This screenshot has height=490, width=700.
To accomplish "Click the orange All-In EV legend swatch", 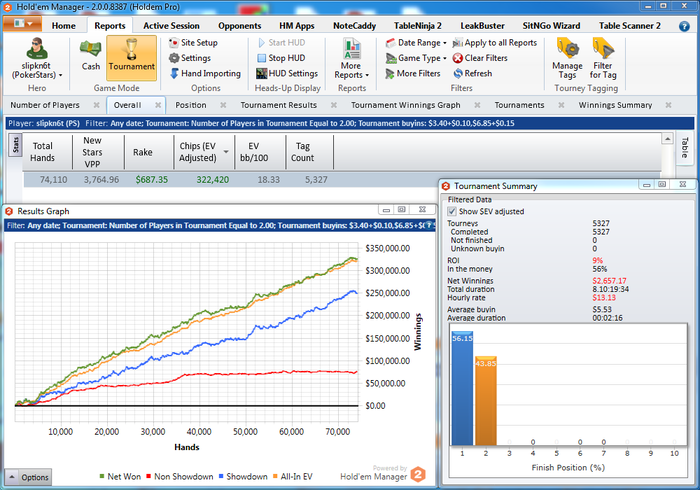I will 275,477.
